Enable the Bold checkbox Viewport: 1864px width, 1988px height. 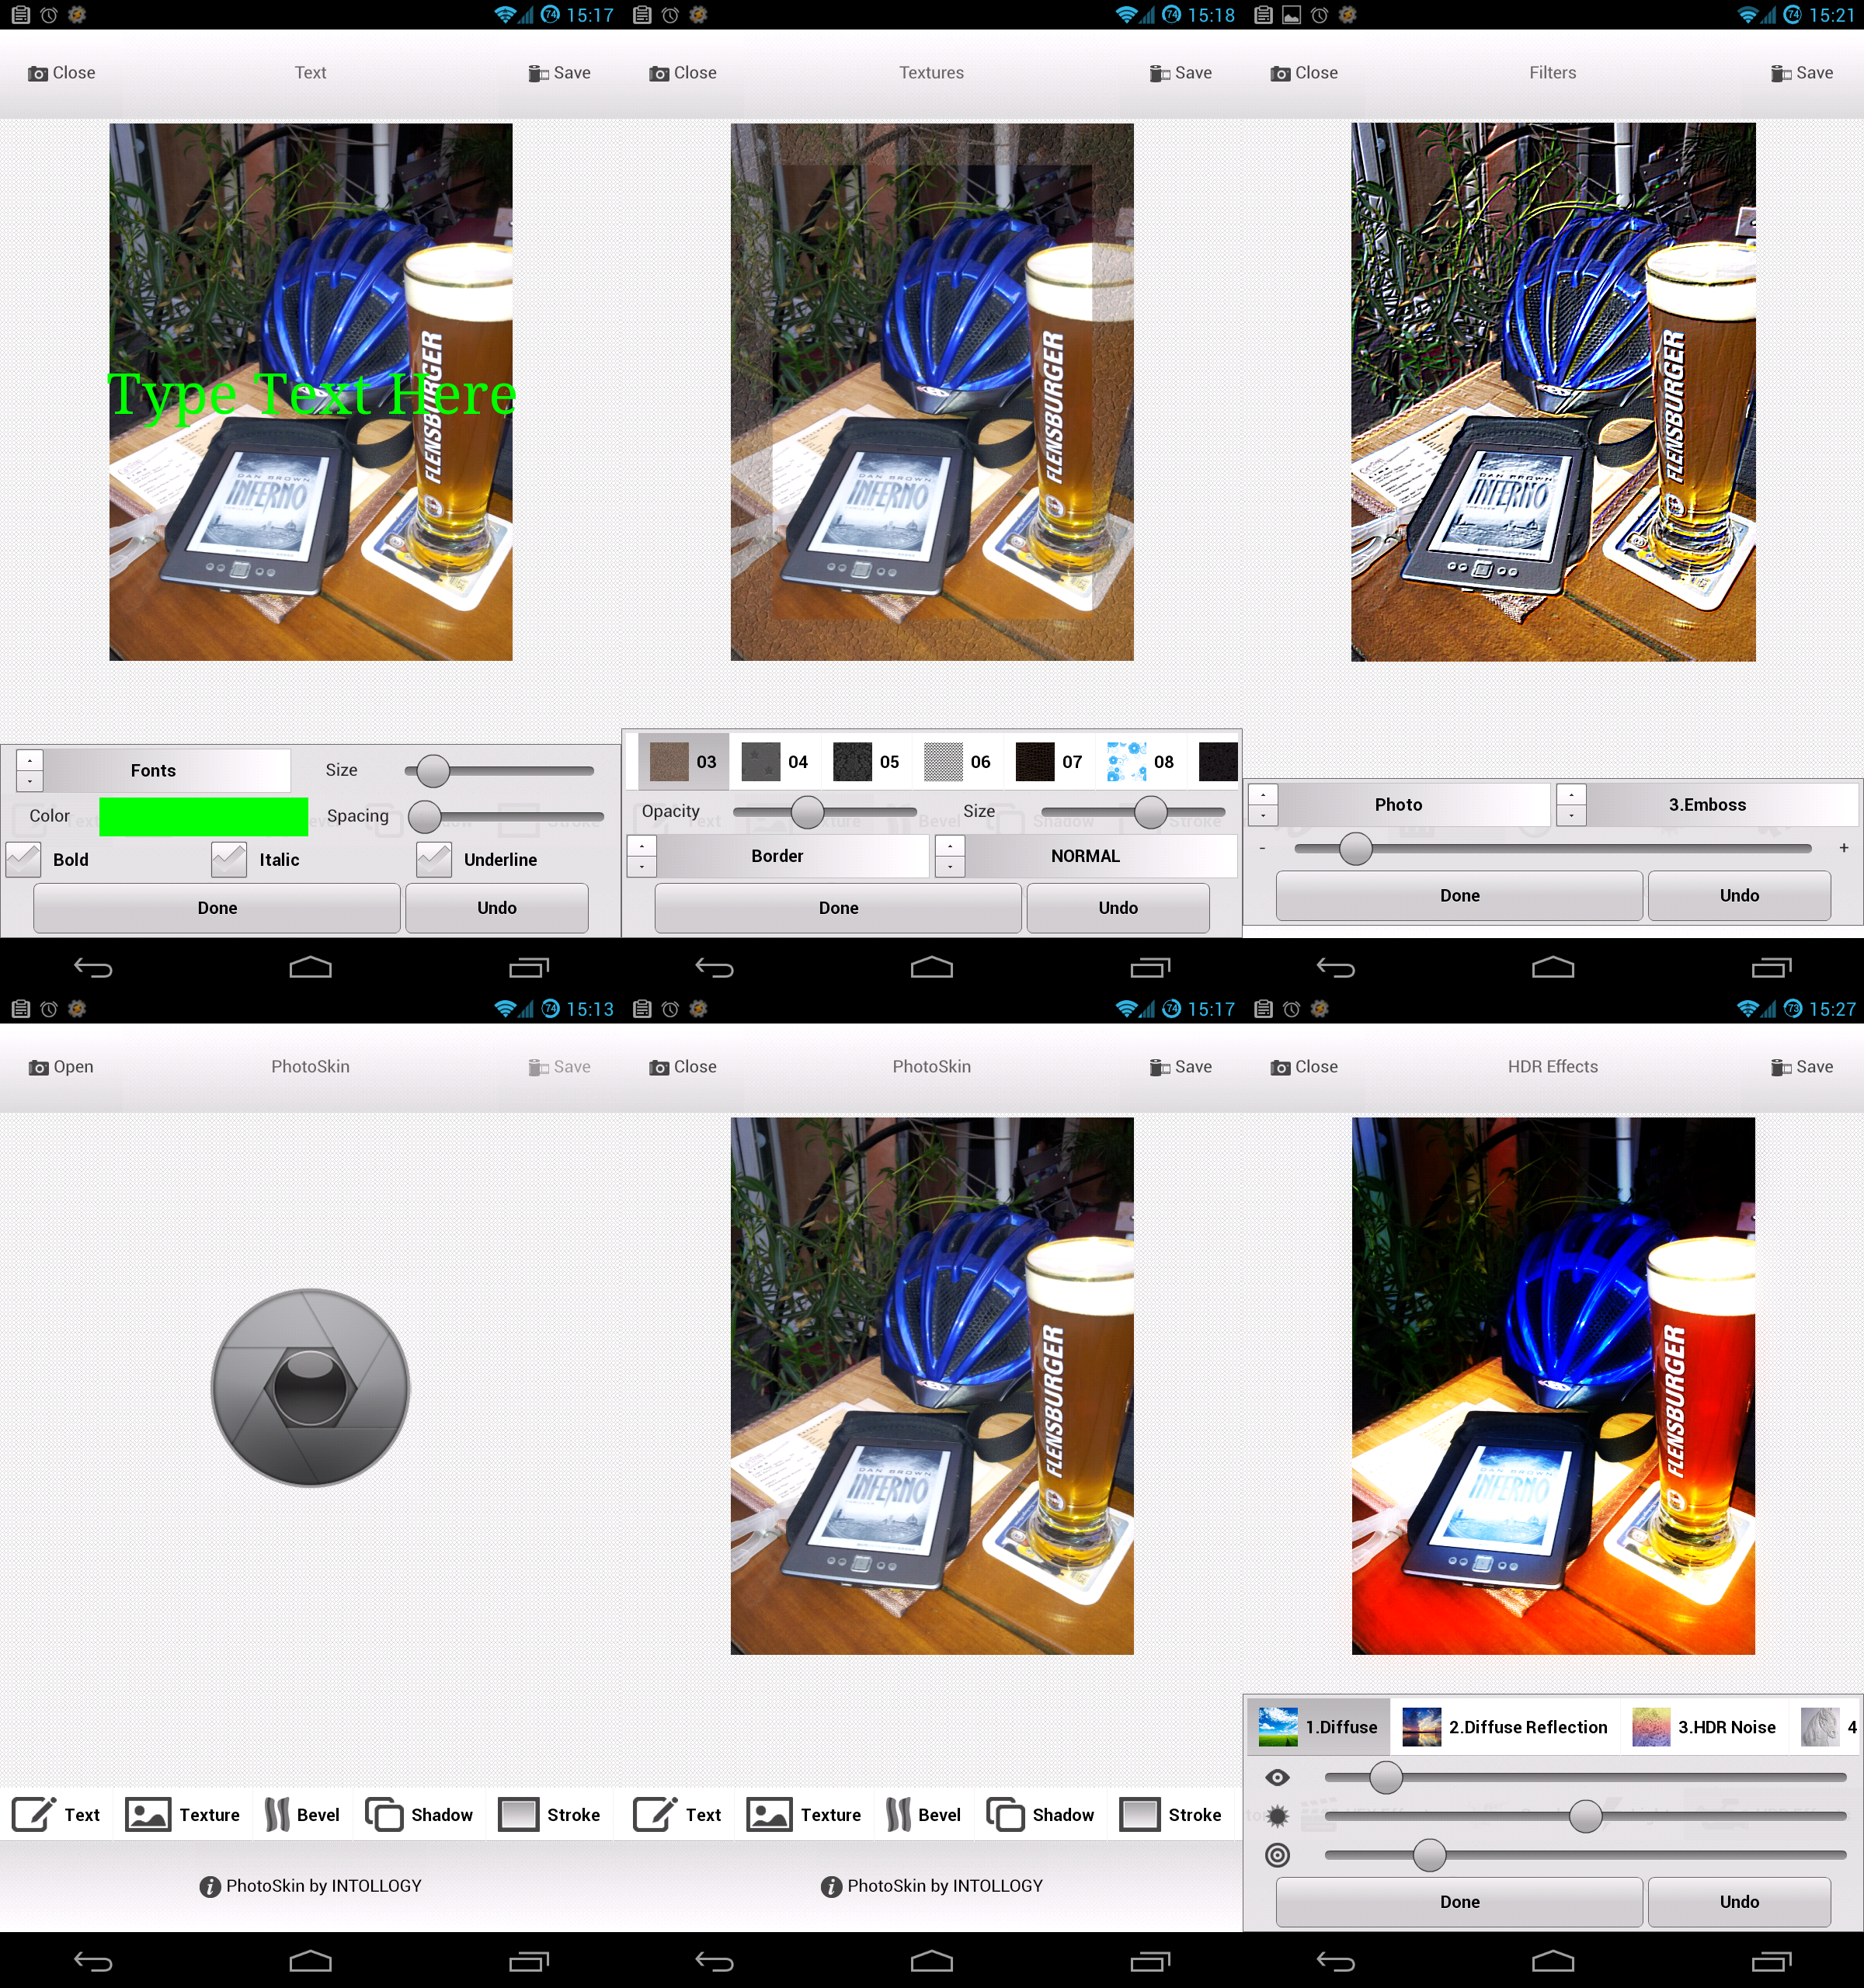[23, 859]
